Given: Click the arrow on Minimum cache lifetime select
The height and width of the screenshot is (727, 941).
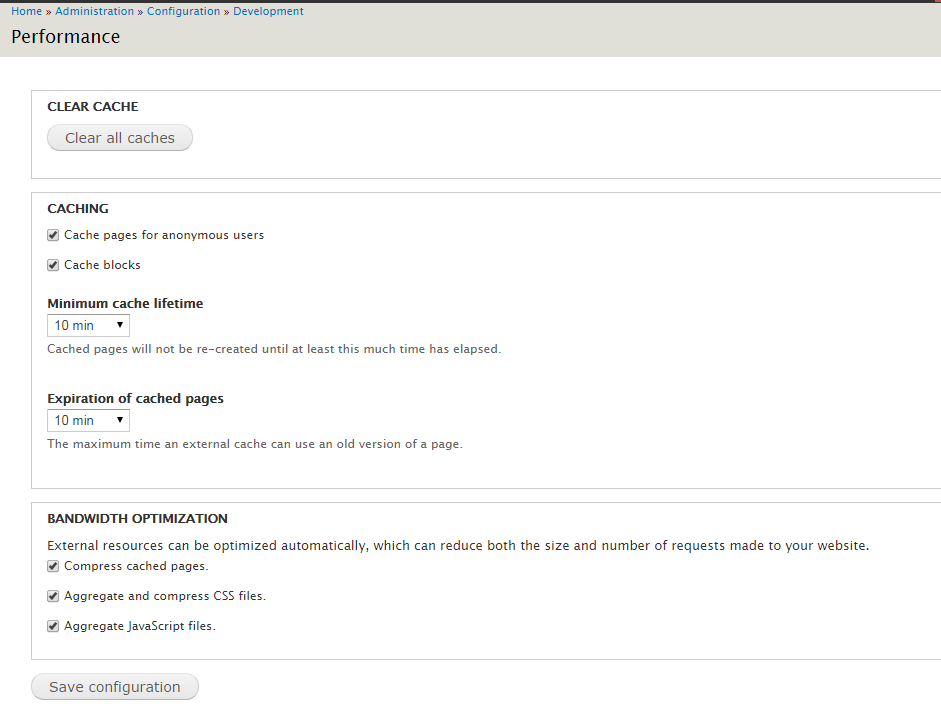Looking at the screenshot, I should tap(120, 325).
